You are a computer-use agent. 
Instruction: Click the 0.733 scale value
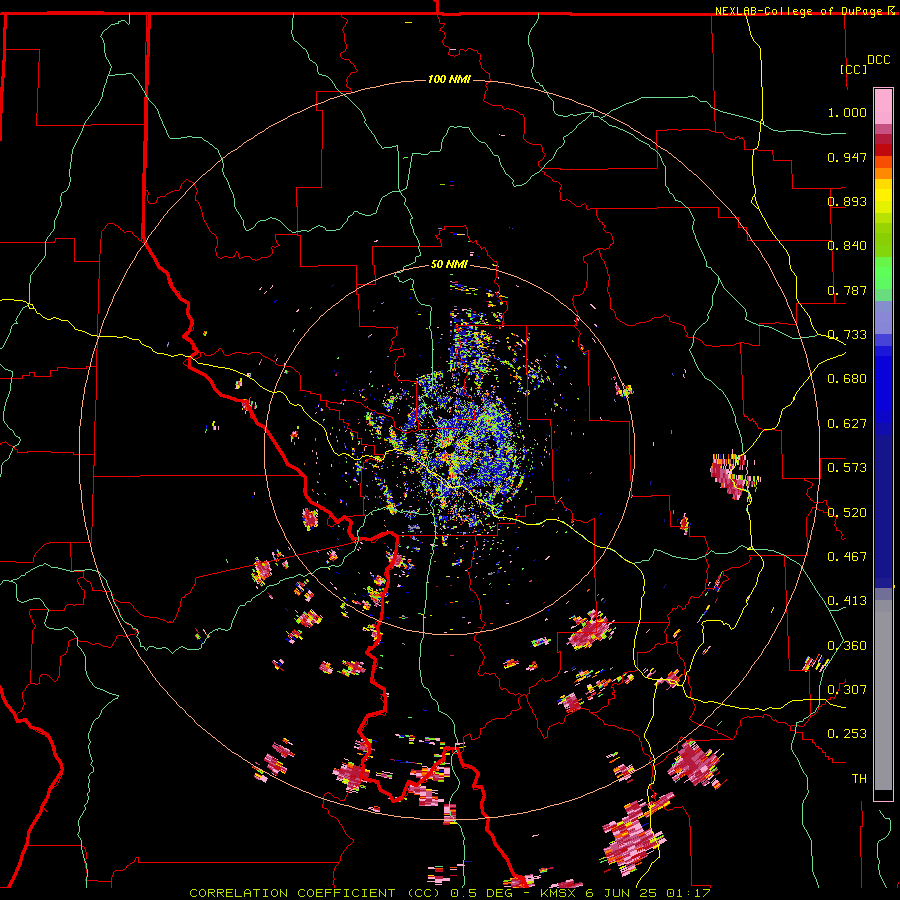tap(847, 335)
